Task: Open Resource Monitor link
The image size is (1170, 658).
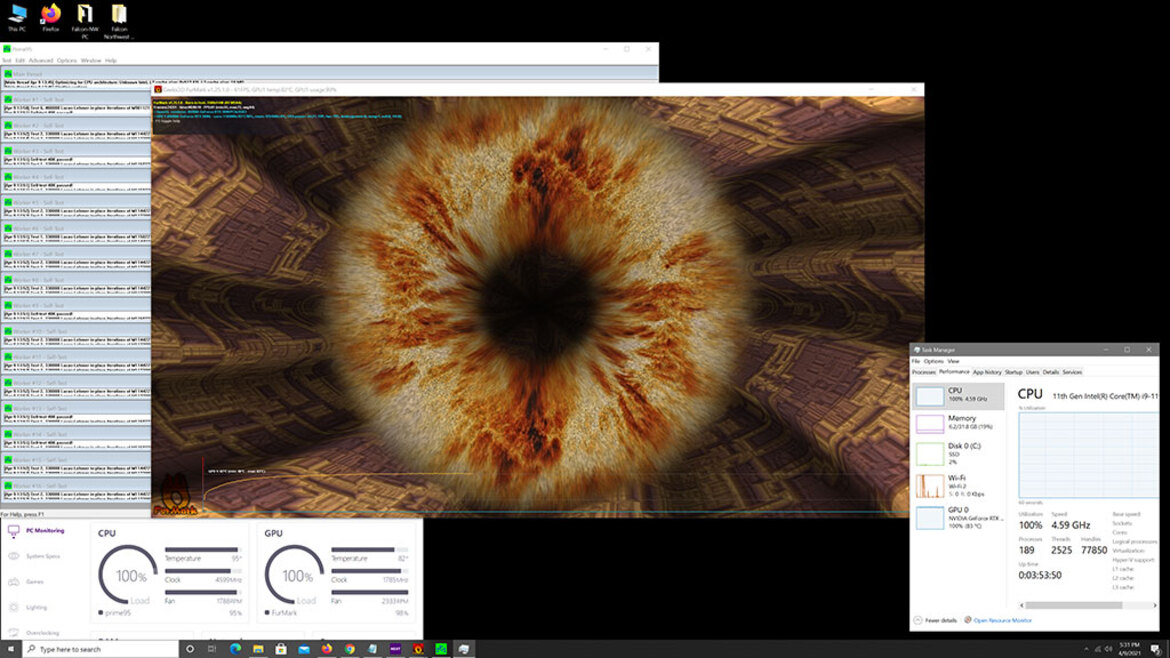Action: coord(998,620)
